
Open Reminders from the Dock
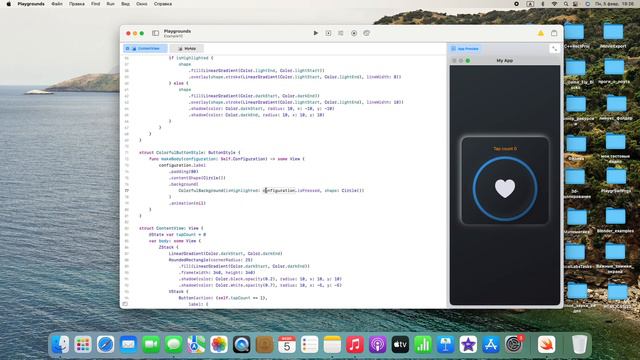[309, 344]
